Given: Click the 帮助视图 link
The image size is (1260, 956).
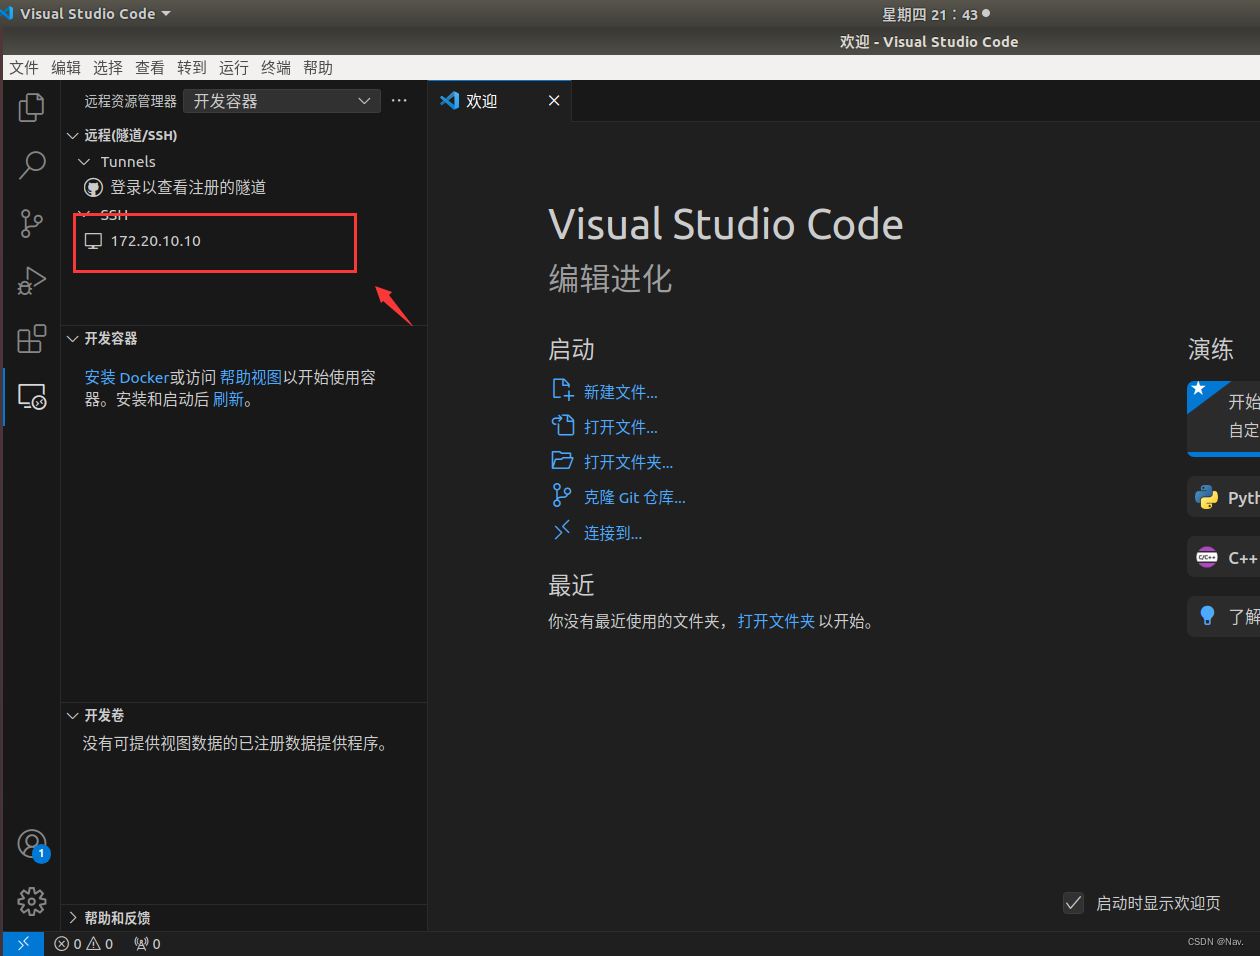Looking at the screenshot, I should (251, 377).
